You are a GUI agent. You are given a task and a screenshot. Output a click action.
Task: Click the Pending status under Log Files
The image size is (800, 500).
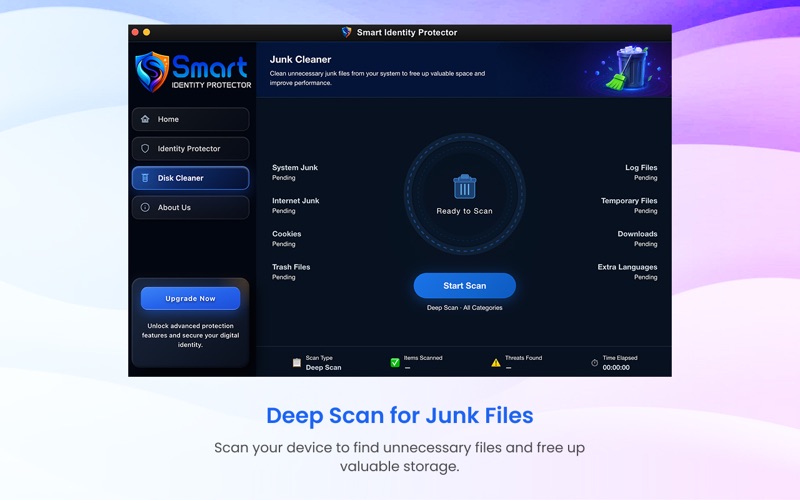pos(645,178)
